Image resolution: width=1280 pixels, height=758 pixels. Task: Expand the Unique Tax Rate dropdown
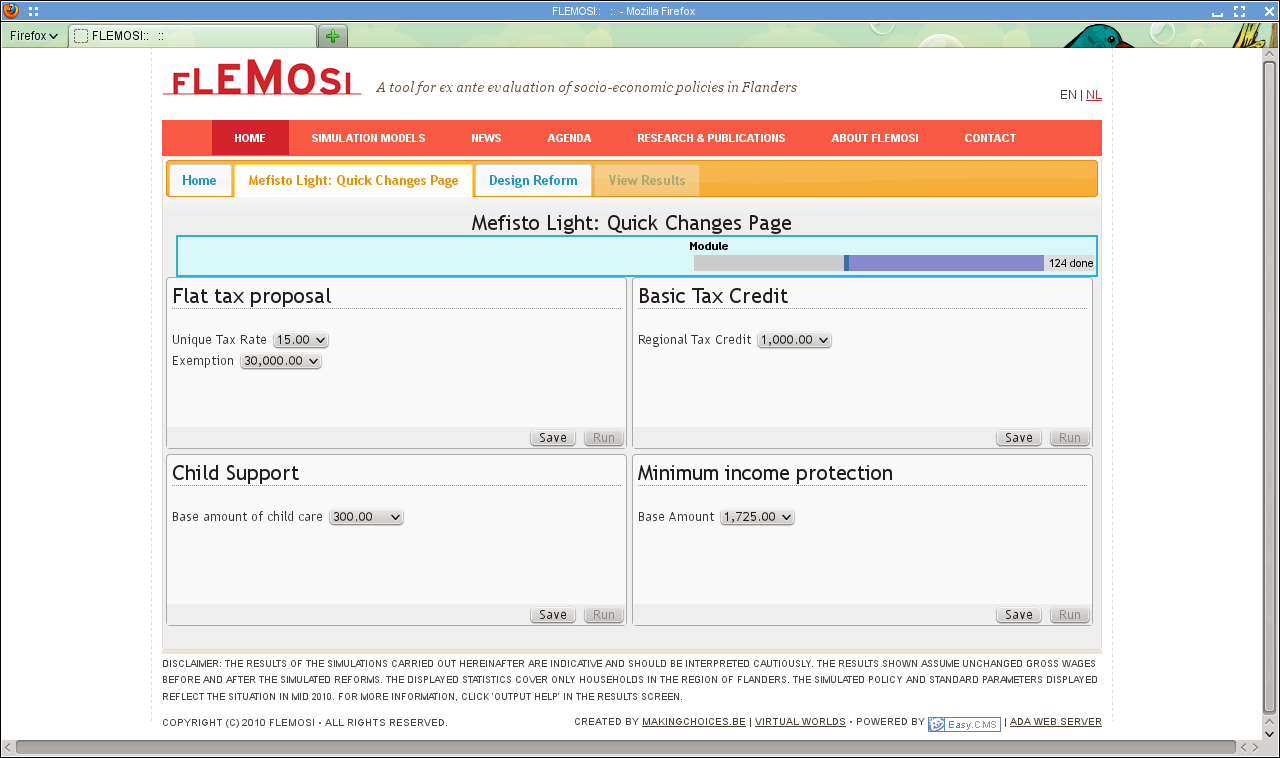300,340
